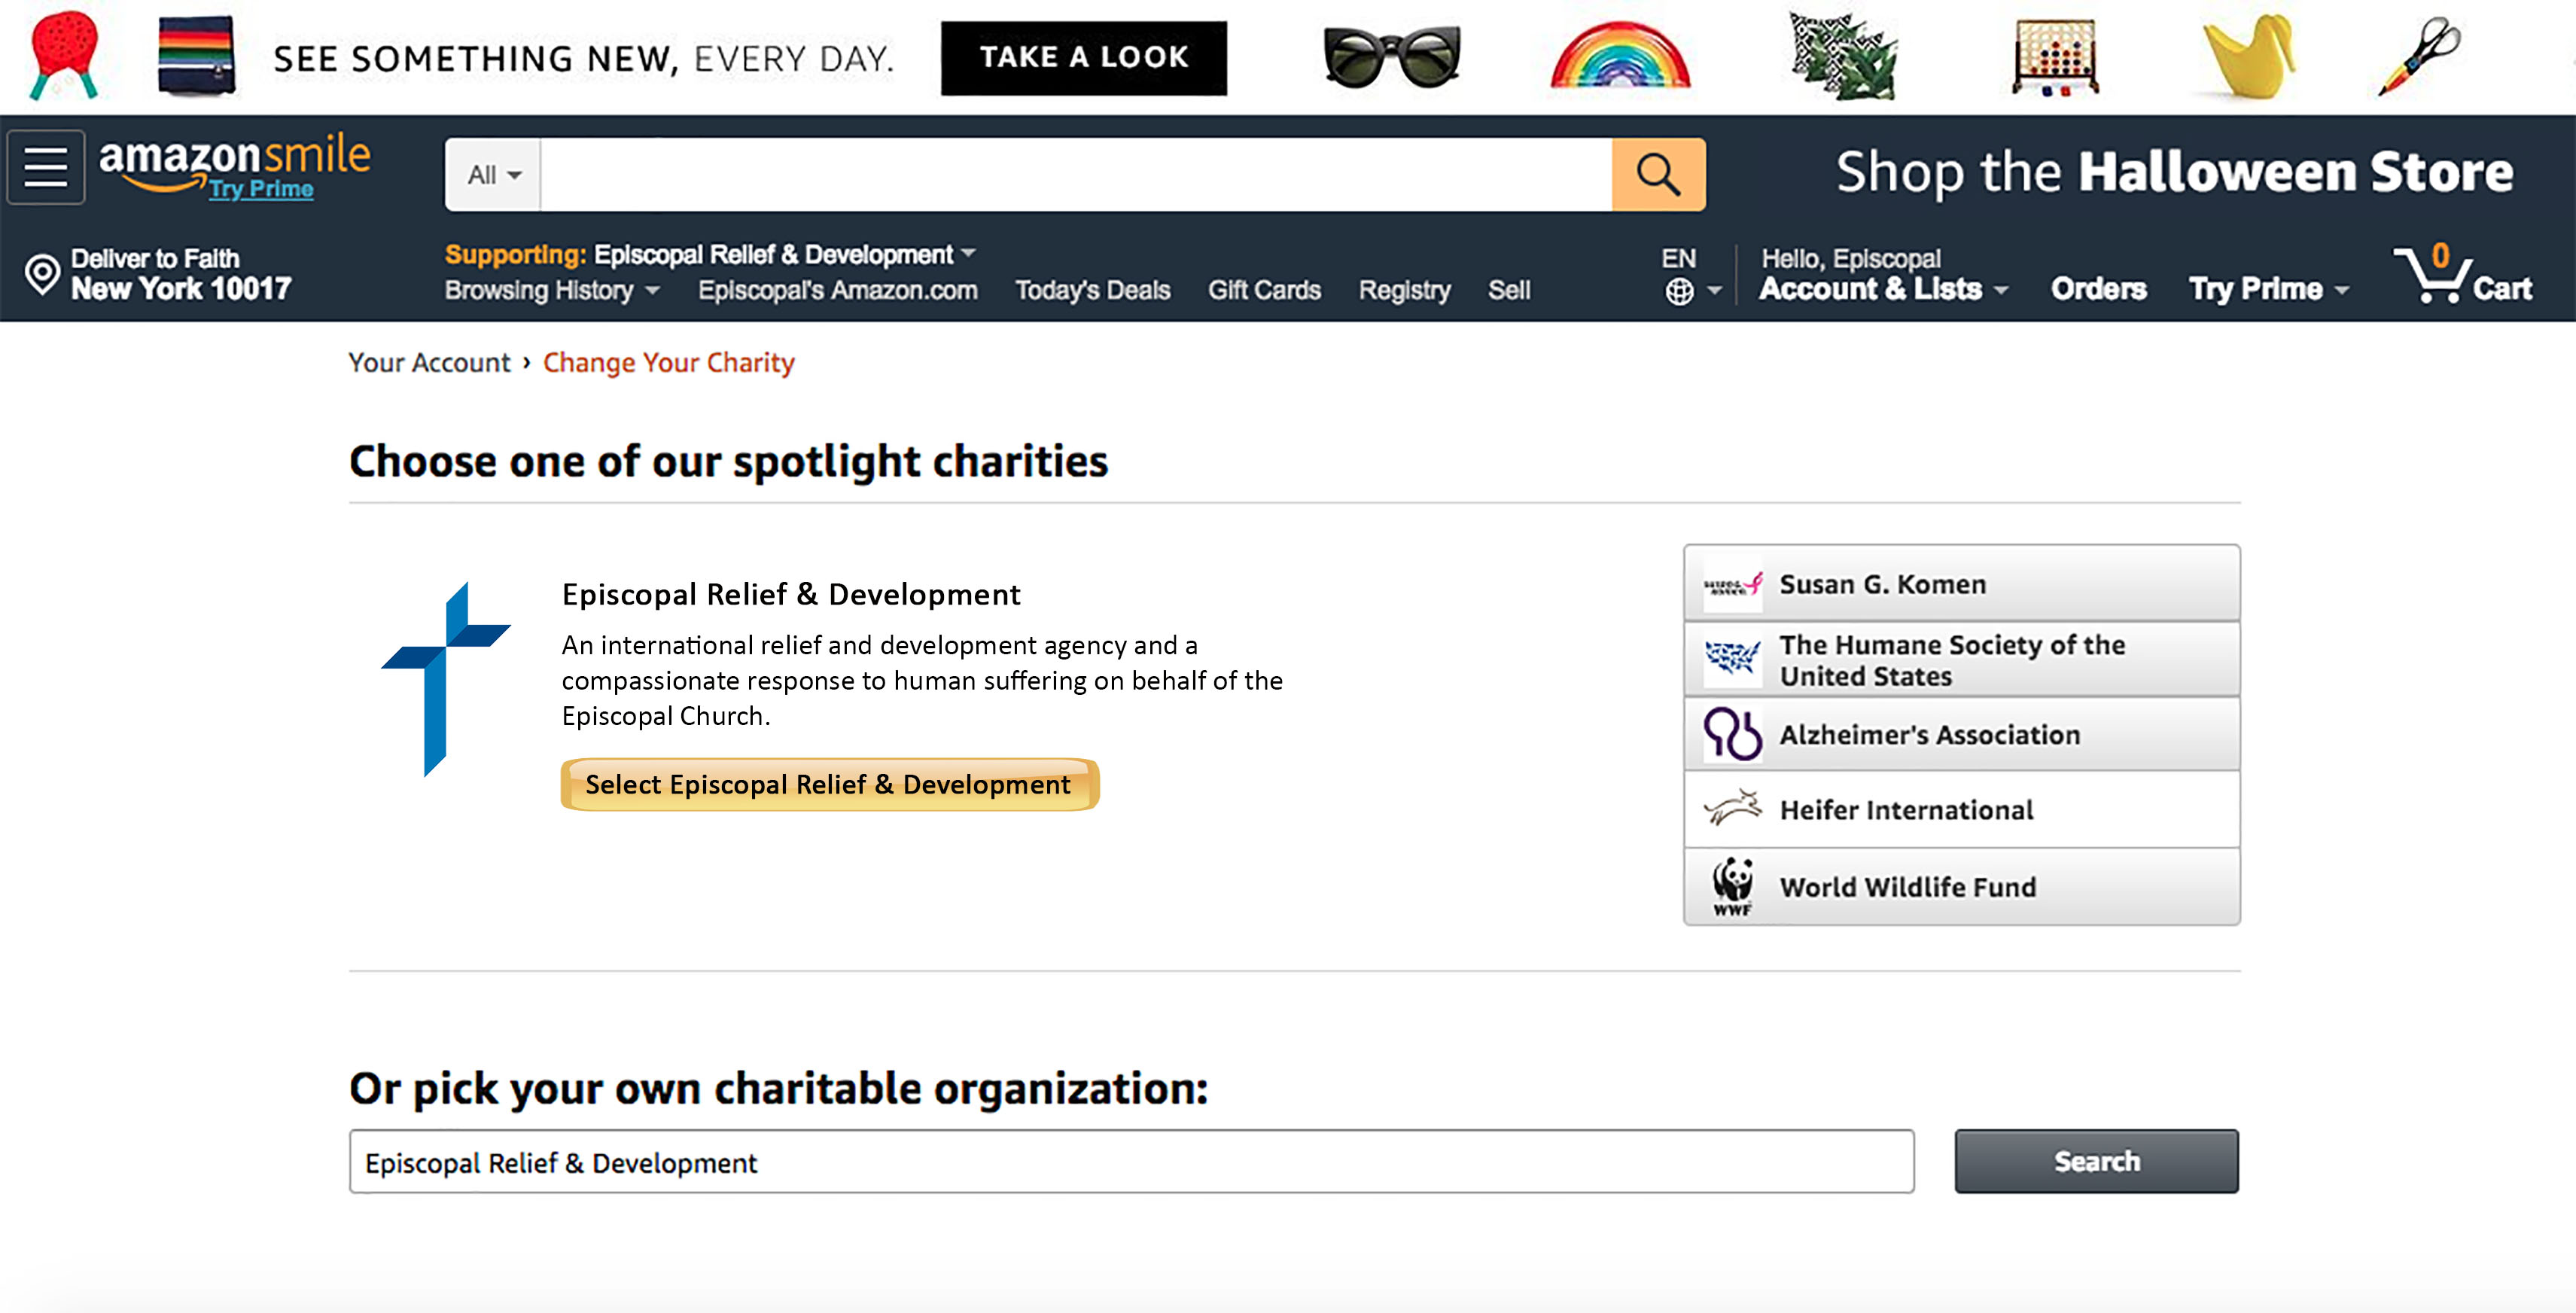Click the WWF panda logo

[x=1732, y=886]
